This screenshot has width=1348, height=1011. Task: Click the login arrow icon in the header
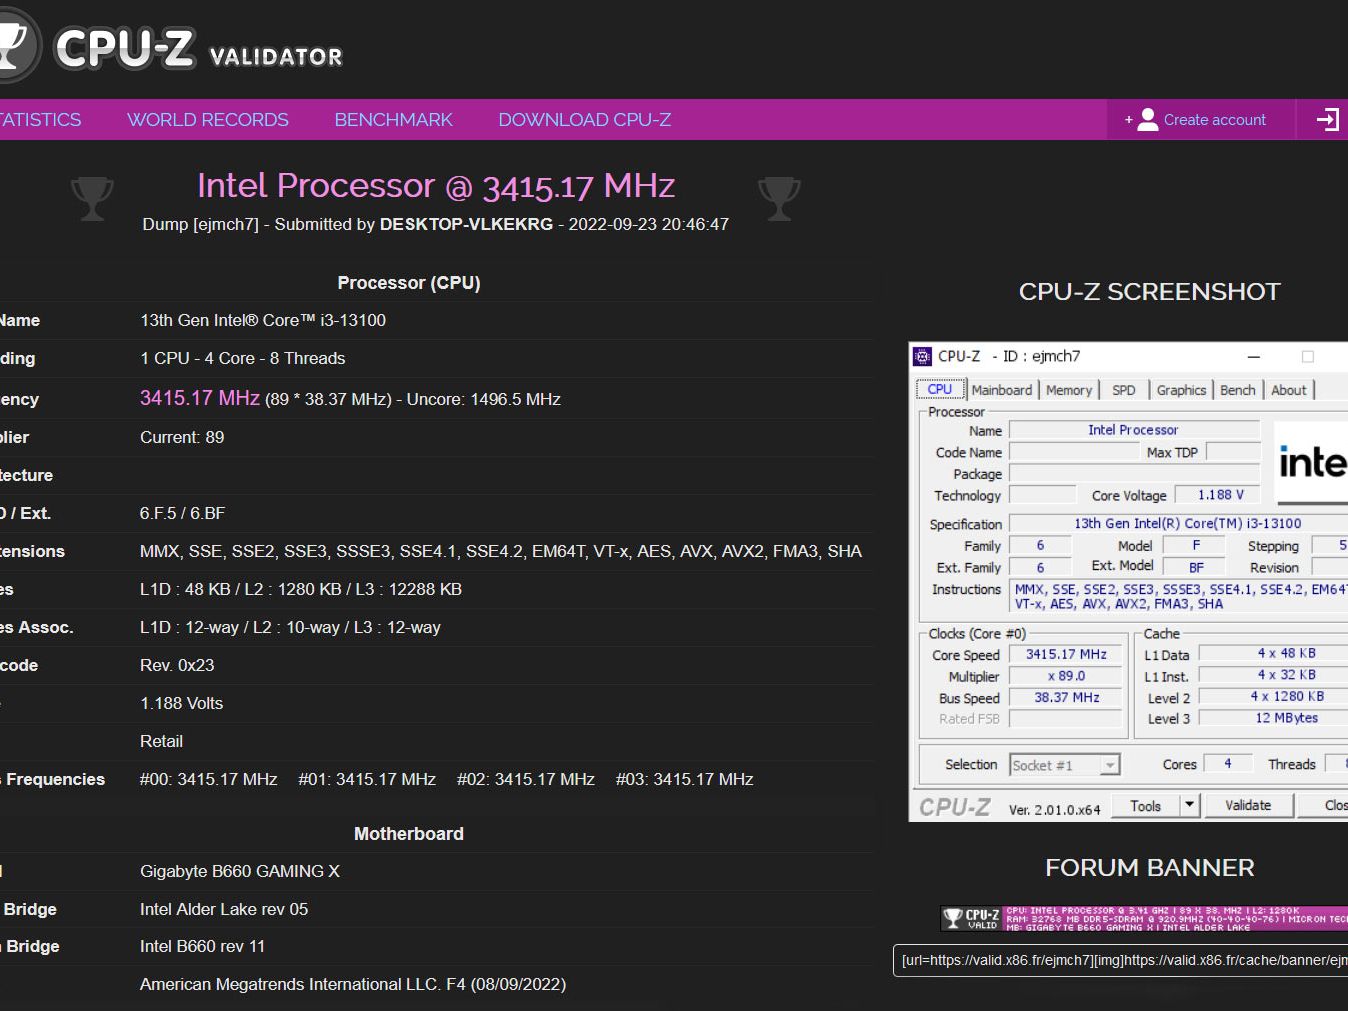click(1327, 120)
